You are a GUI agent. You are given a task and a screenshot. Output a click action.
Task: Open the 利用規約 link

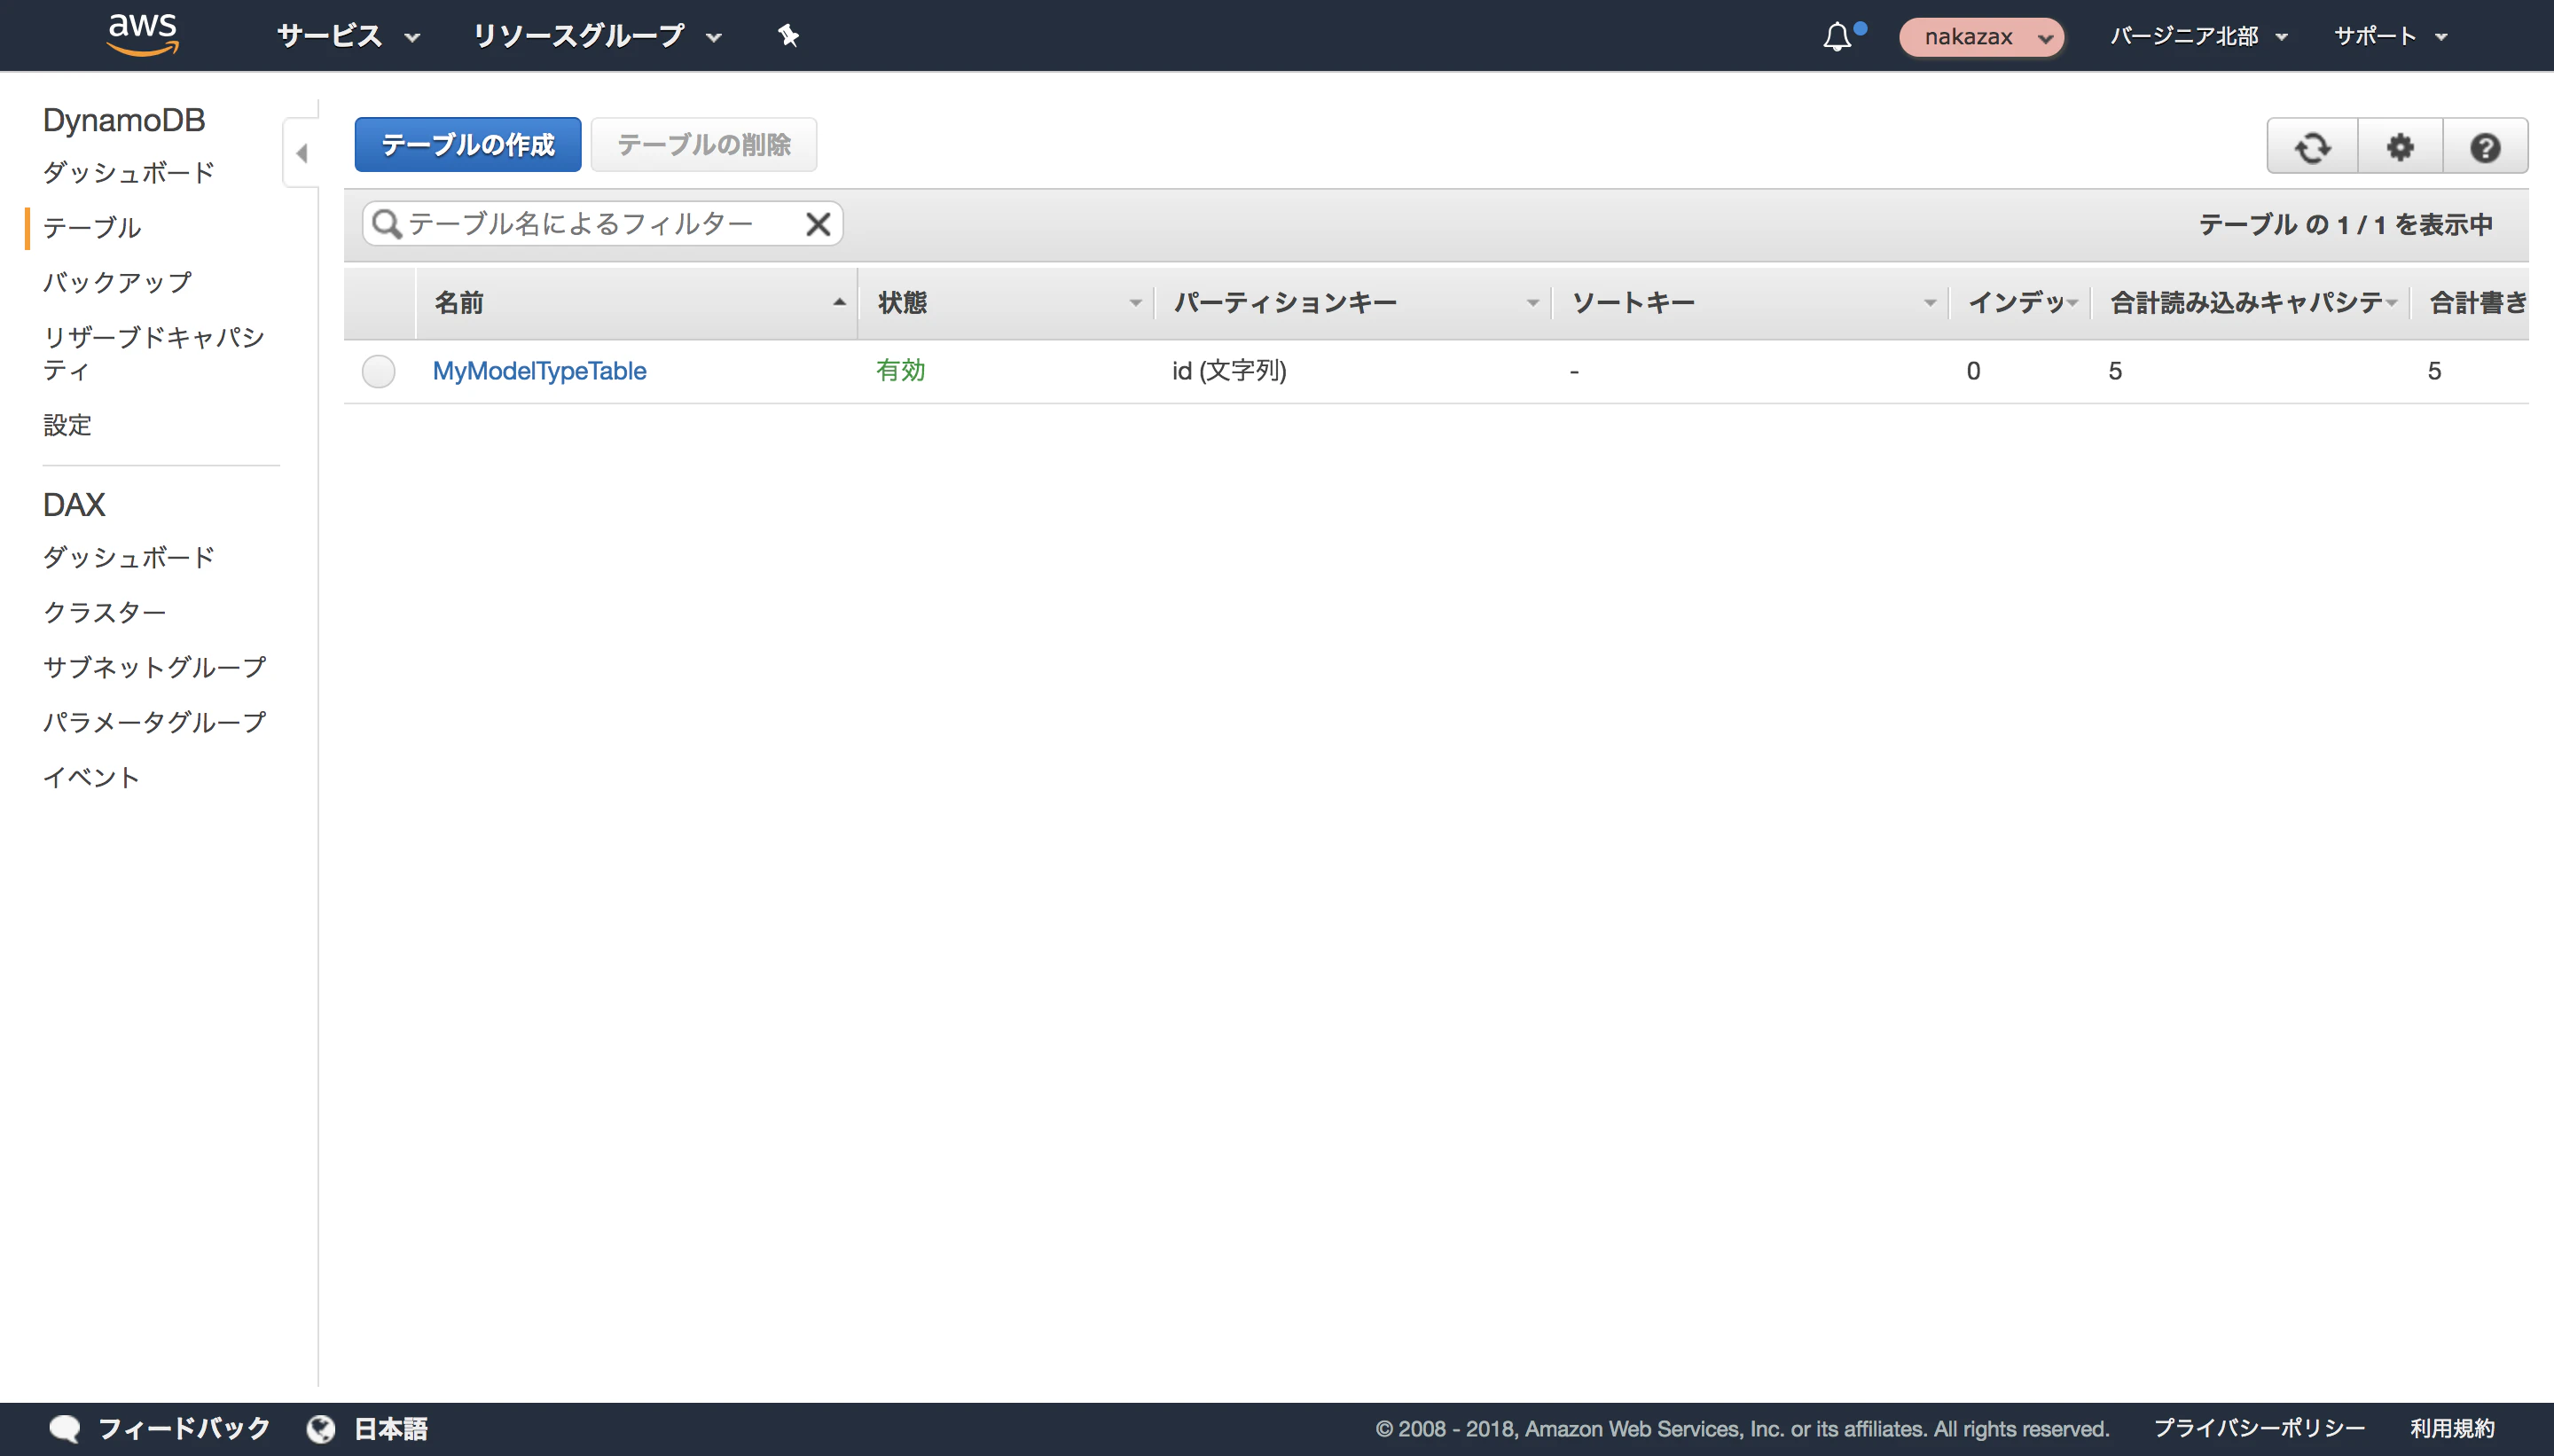(2452, 1428)
